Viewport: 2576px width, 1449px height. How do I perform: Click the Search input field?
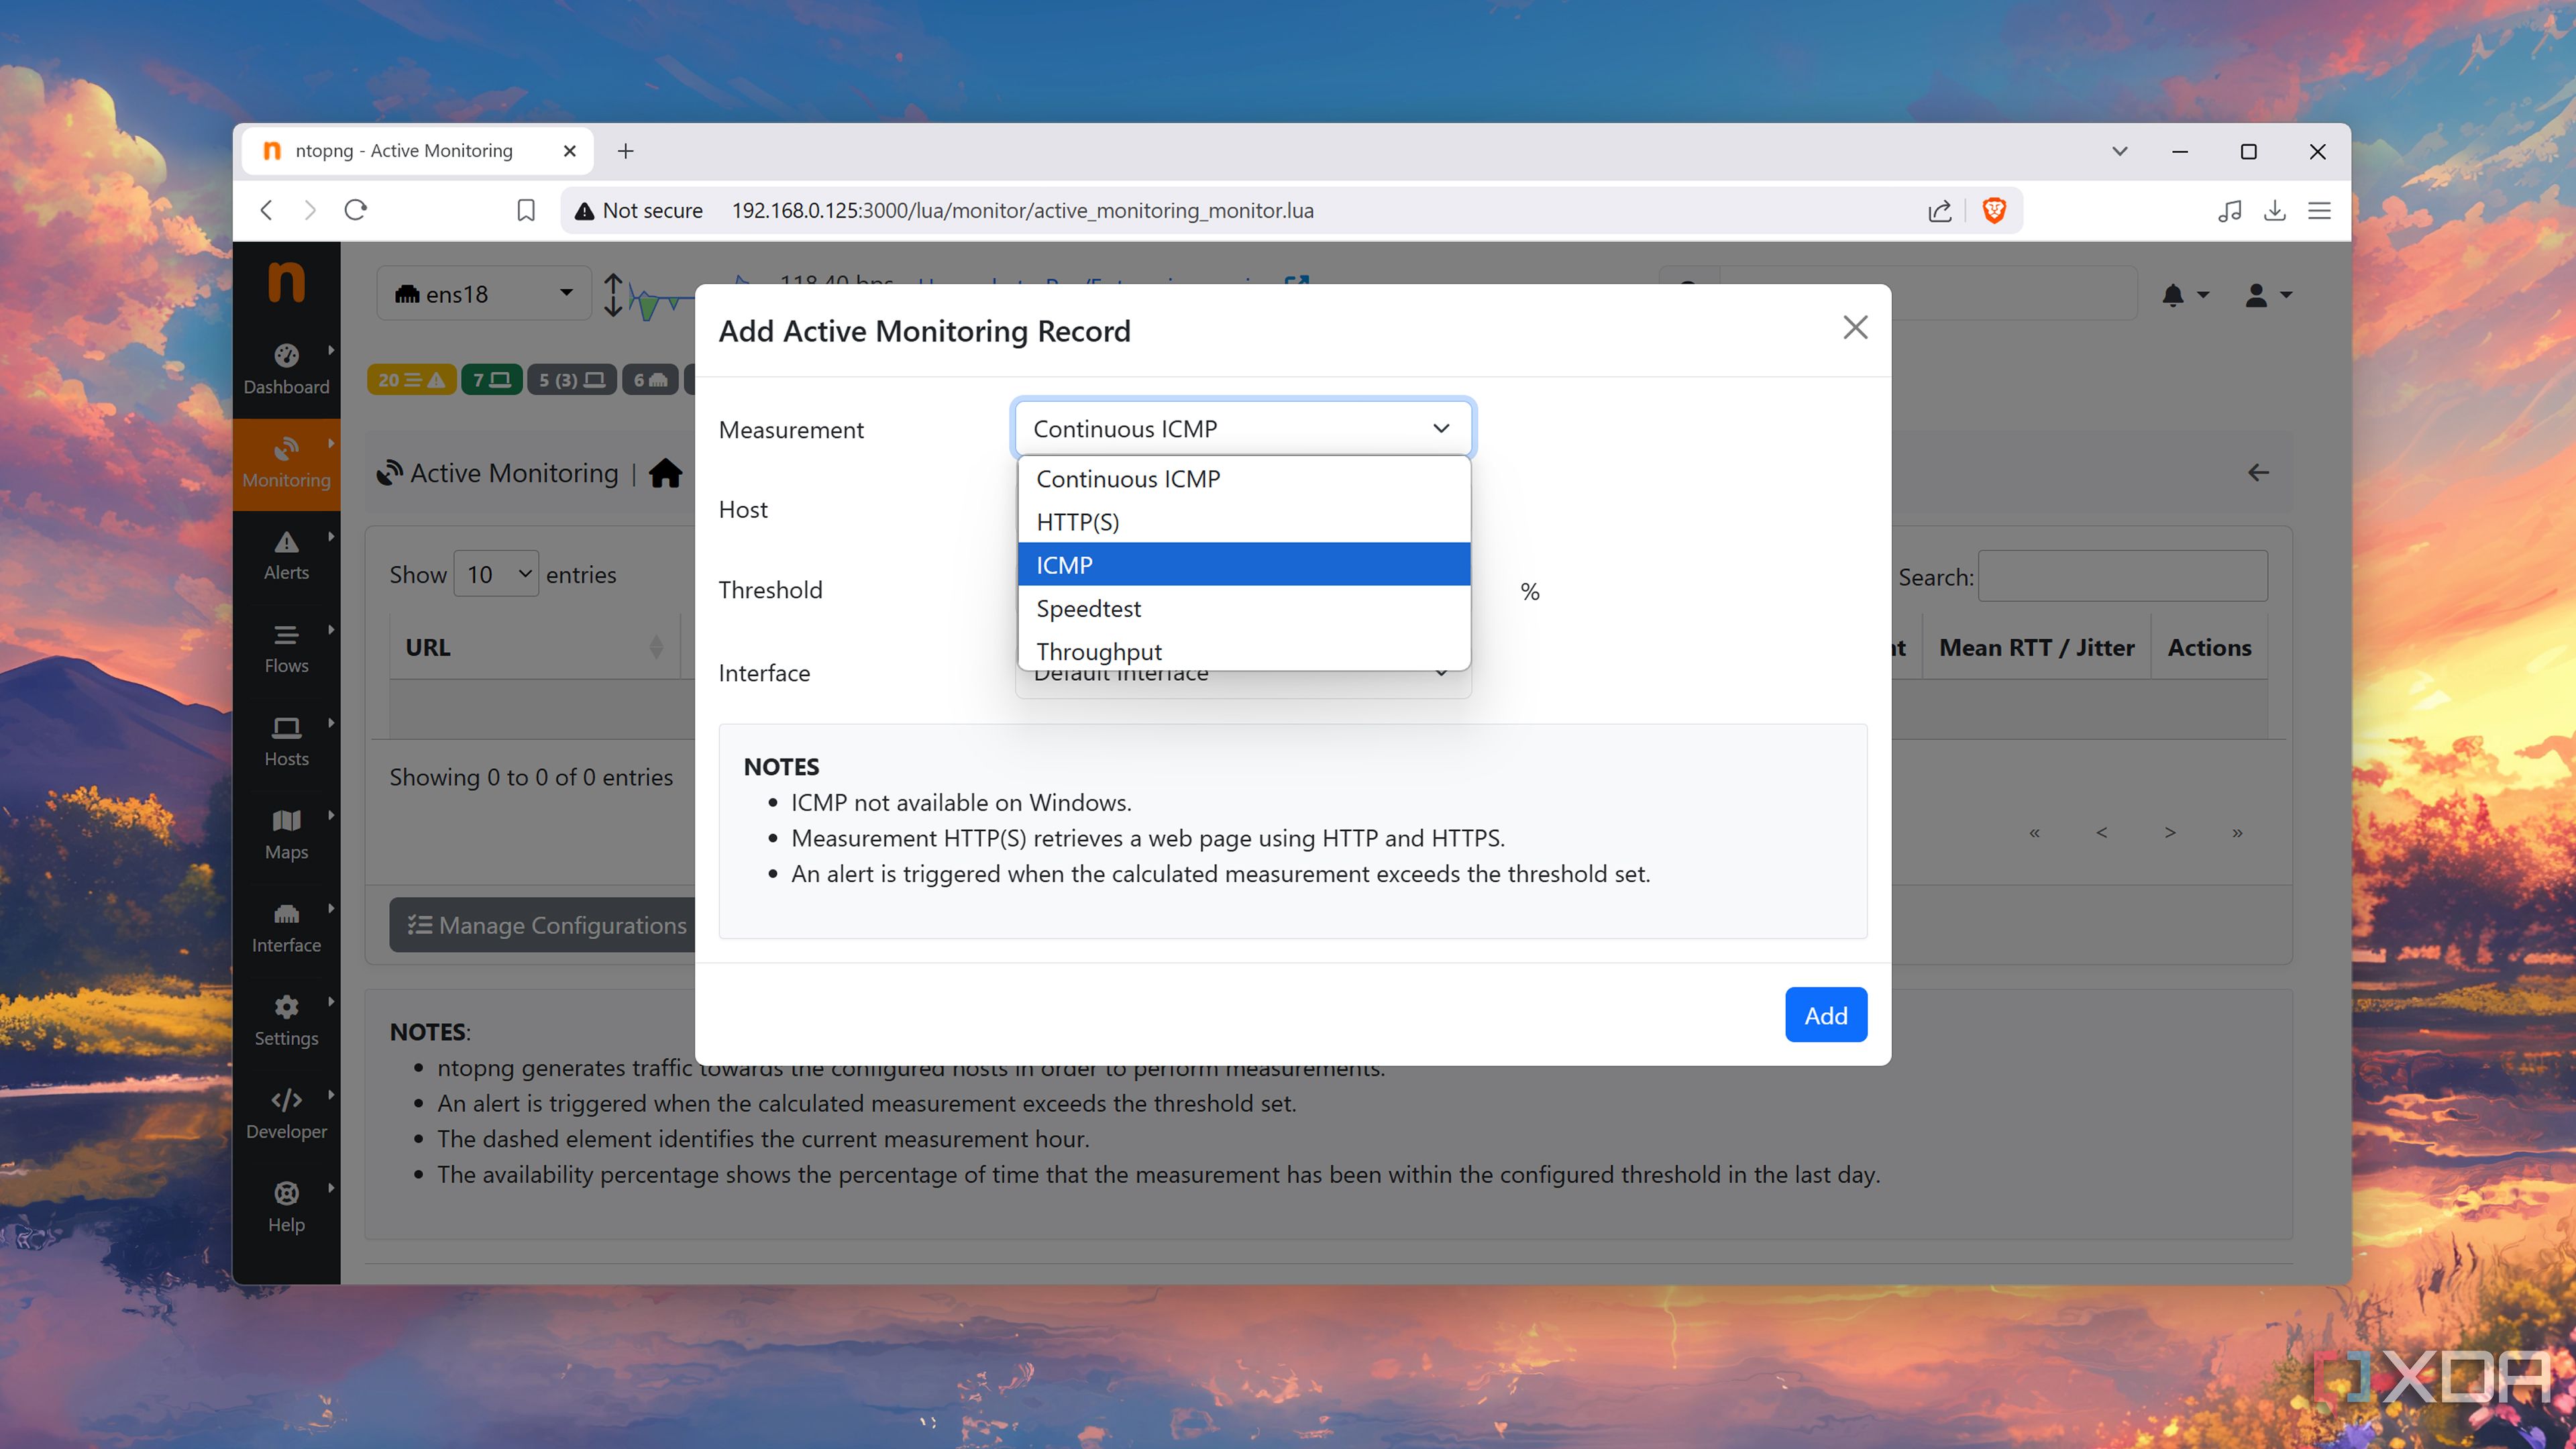click(2122, 576)
